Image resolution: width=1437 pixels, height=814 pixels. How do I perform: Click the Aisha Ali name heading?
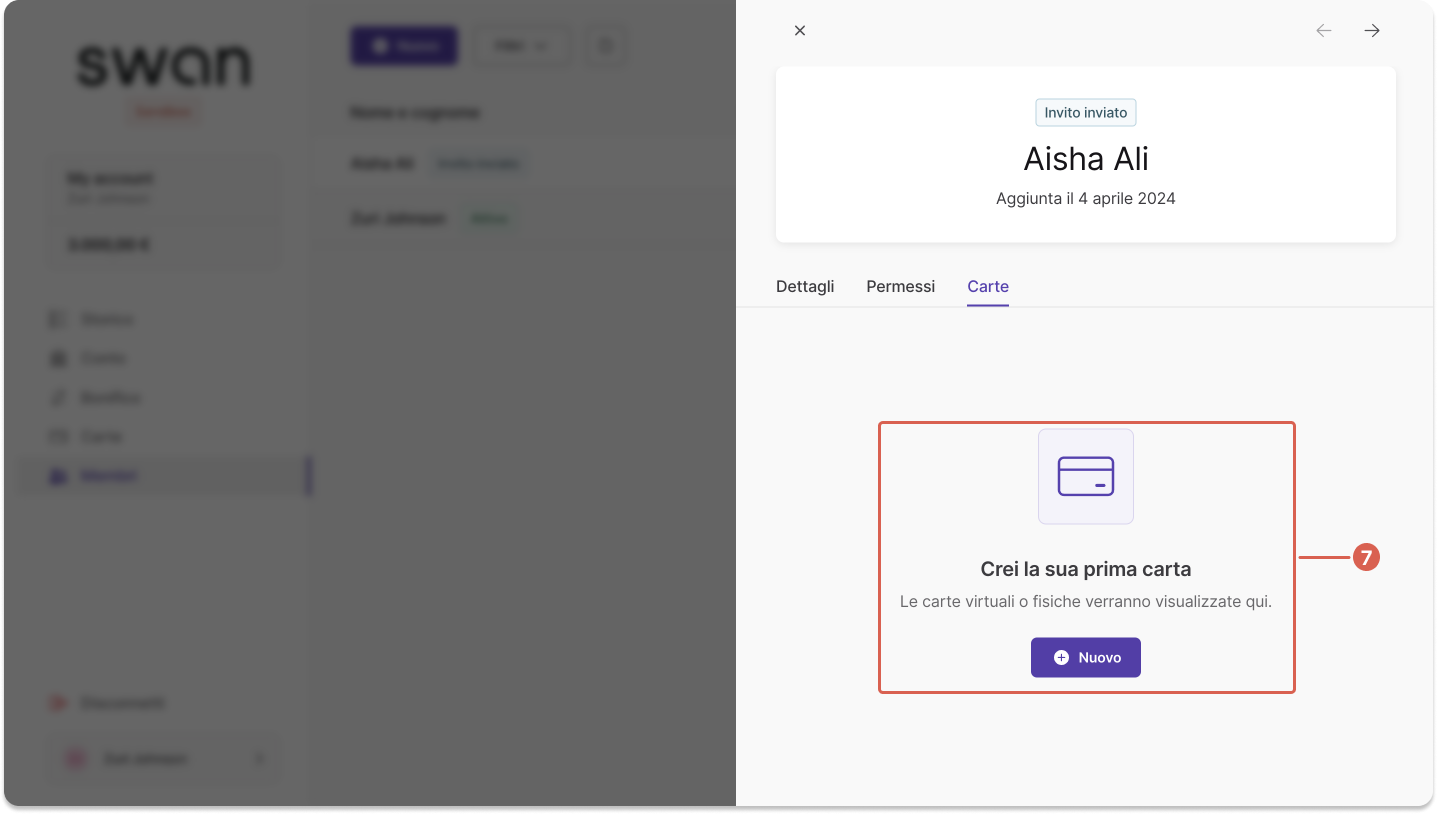pos(1086,159)
